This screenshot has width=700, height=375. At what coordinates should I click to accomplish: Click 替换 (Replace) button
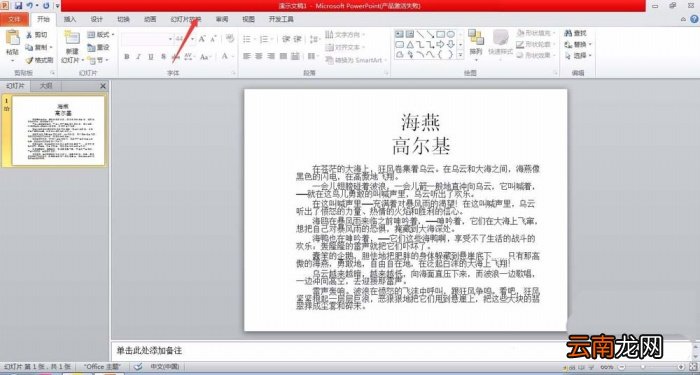578,45
